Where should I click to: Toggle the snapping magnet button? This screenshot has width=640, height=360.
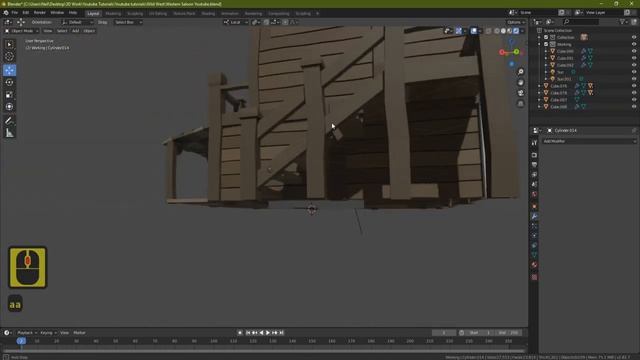[266, 22]
